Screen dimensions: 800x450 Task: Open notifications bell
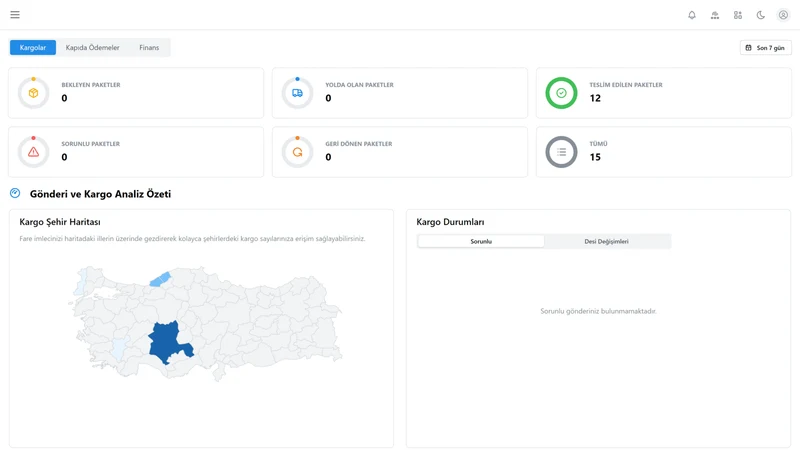pos(692,15)
